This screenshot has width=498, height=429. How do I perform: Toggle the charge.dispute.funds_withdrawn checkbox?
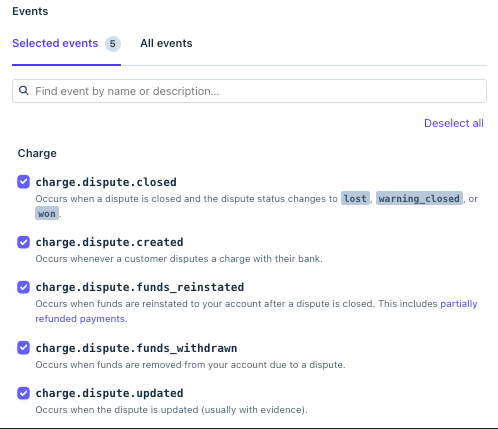23,348
